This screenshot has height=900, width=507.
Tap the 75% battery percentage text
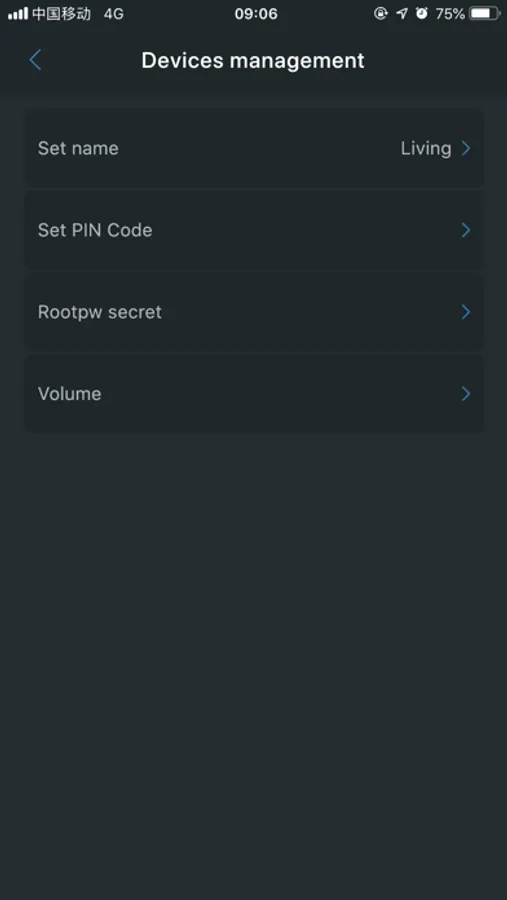point(450,14)
